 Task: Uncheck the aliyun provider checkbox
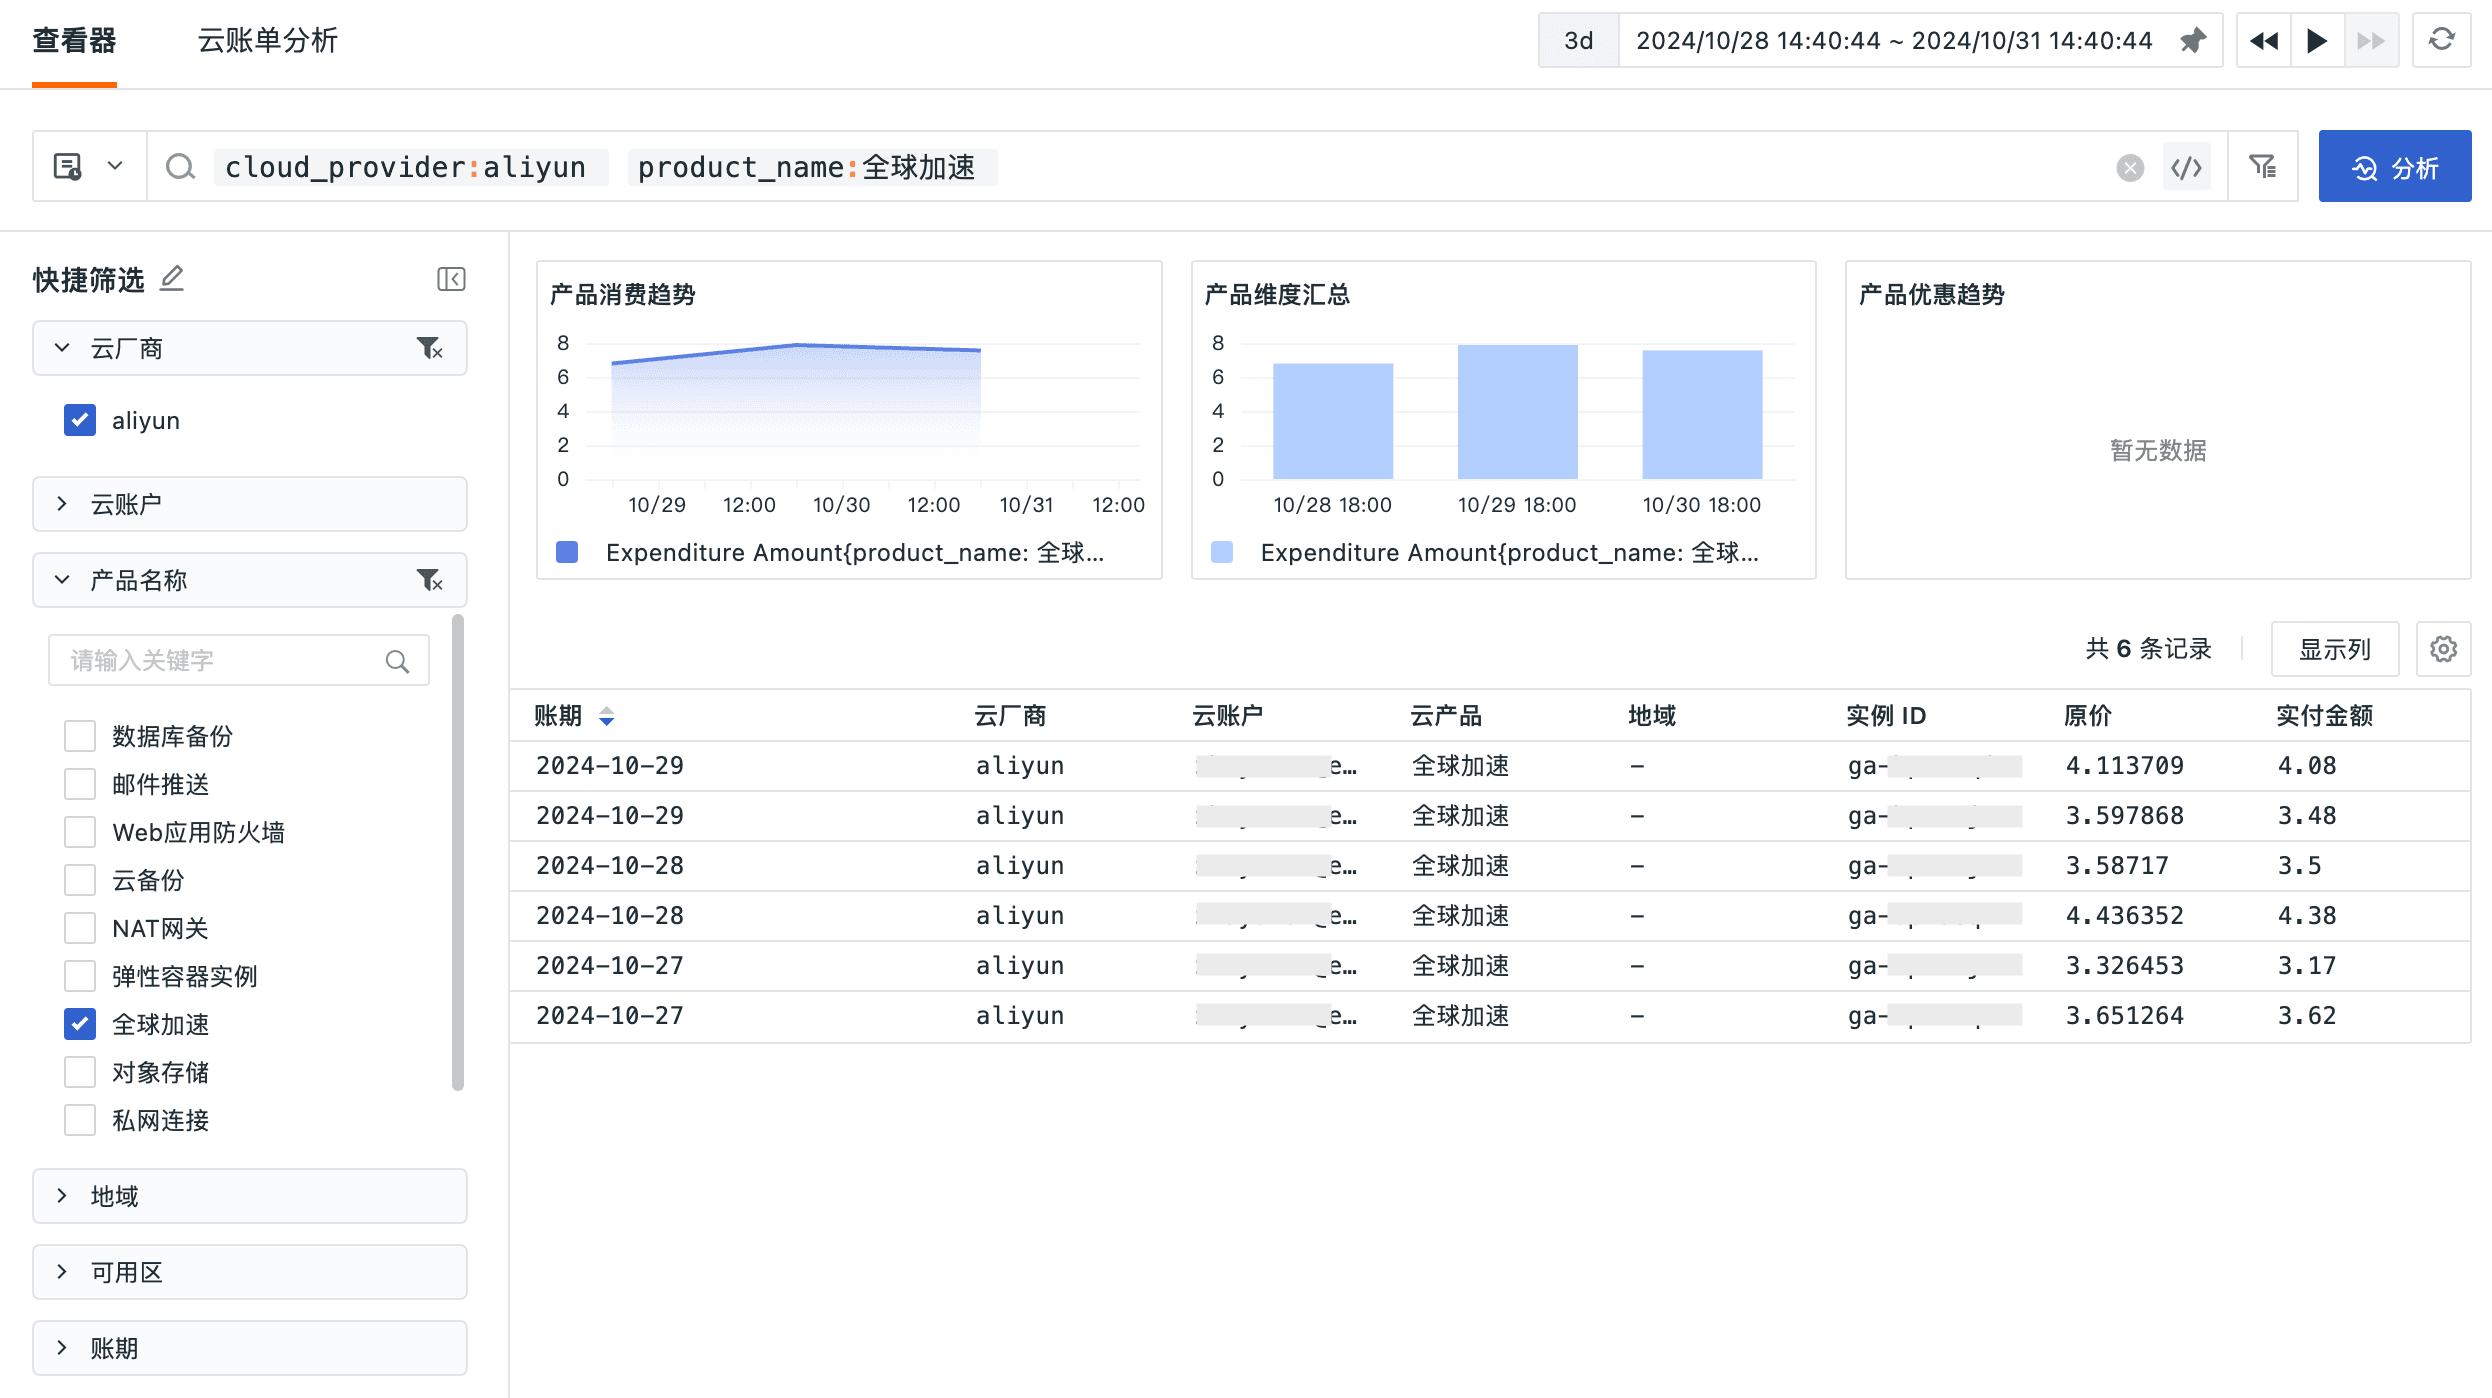pyautogui.click(x=80, y=420)
